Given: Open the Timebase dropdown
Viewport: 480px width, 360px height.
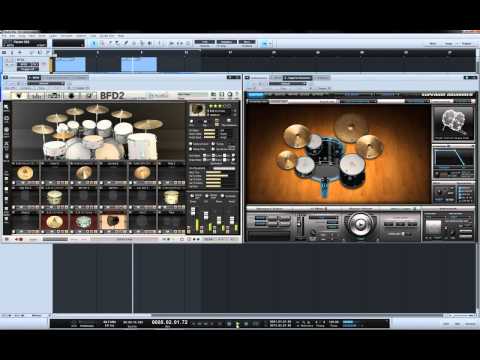Looking at the screenshot, I should pos(226,42).
